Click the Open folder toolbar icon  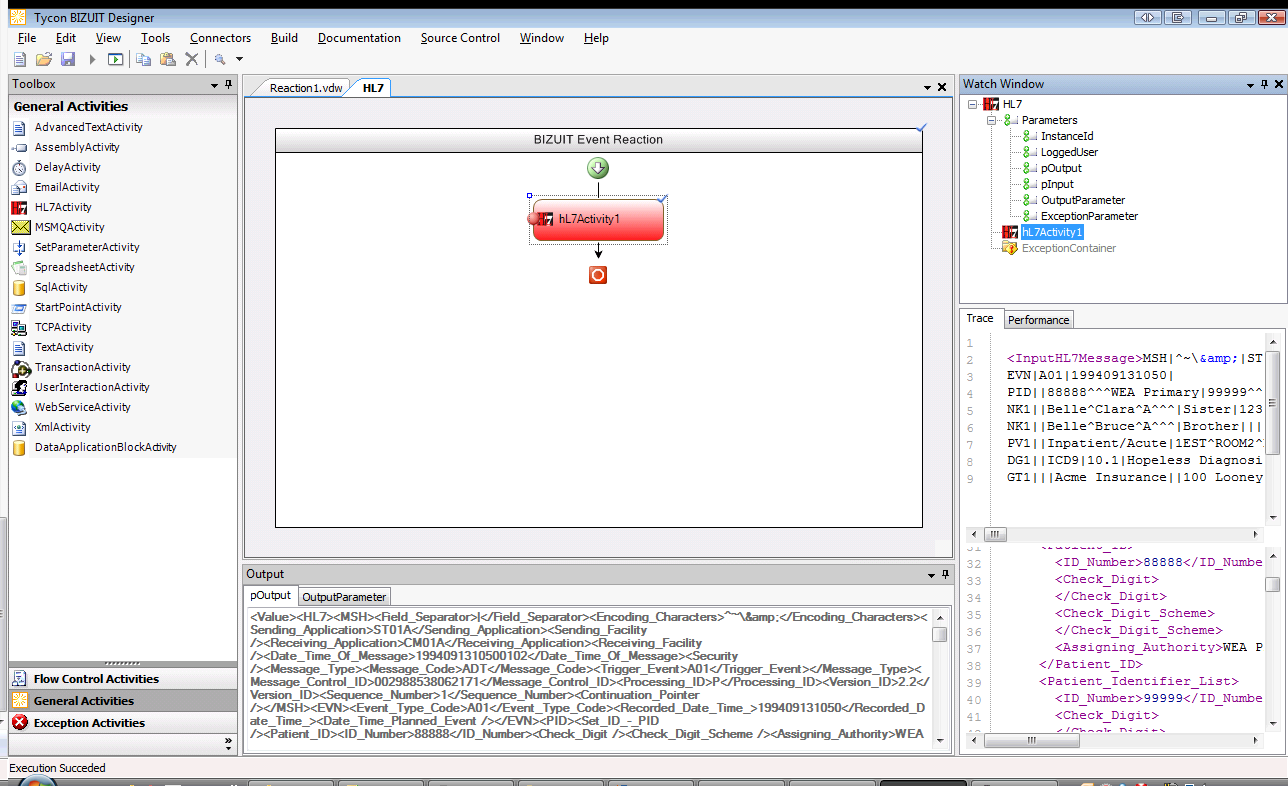(x=44, y=60)
